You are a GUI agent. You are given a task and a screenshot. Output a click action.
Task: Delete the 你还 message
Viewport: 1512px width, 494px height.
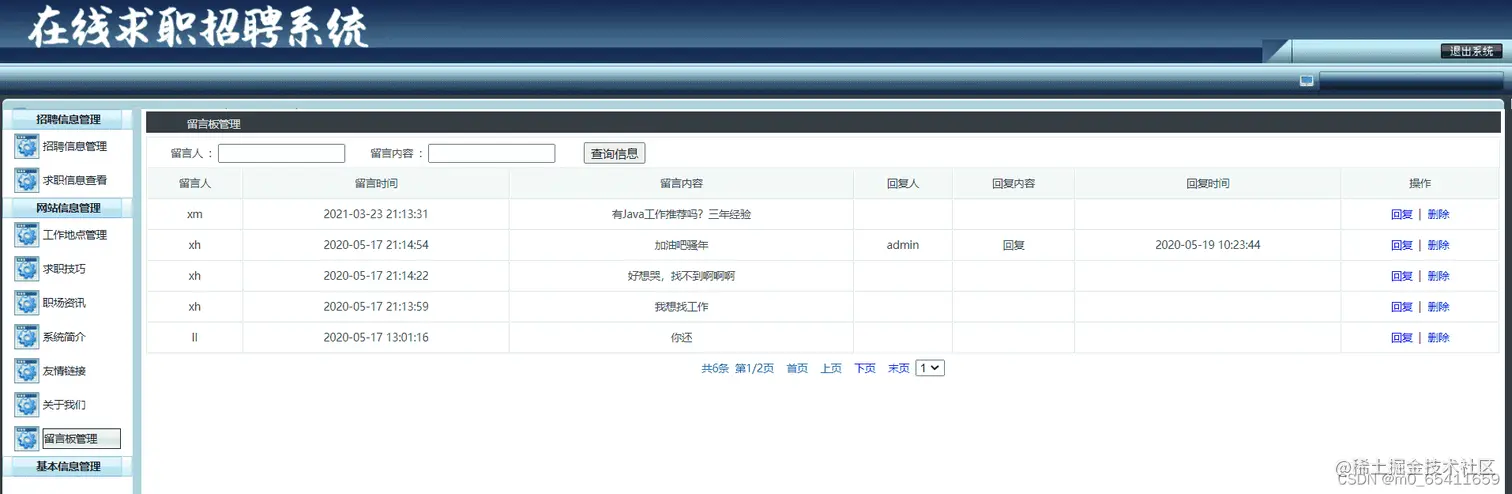pos(1438,338)
